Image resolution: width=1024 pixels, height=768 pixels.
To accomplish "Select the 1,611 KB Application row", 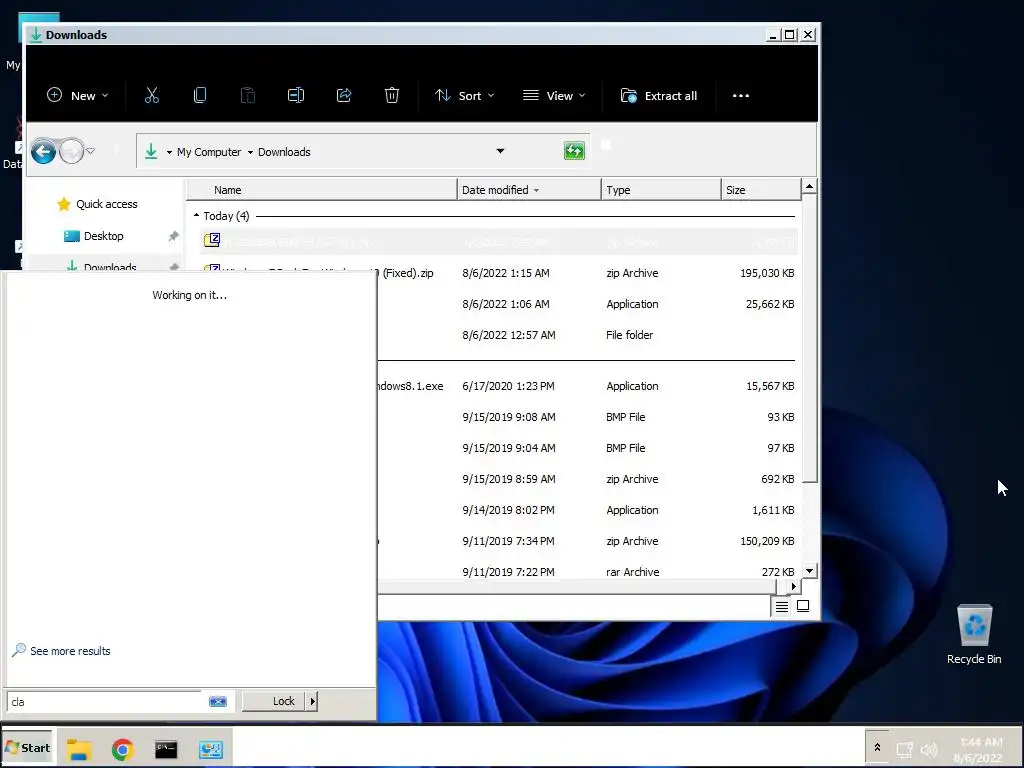I will tap(586, 510).
